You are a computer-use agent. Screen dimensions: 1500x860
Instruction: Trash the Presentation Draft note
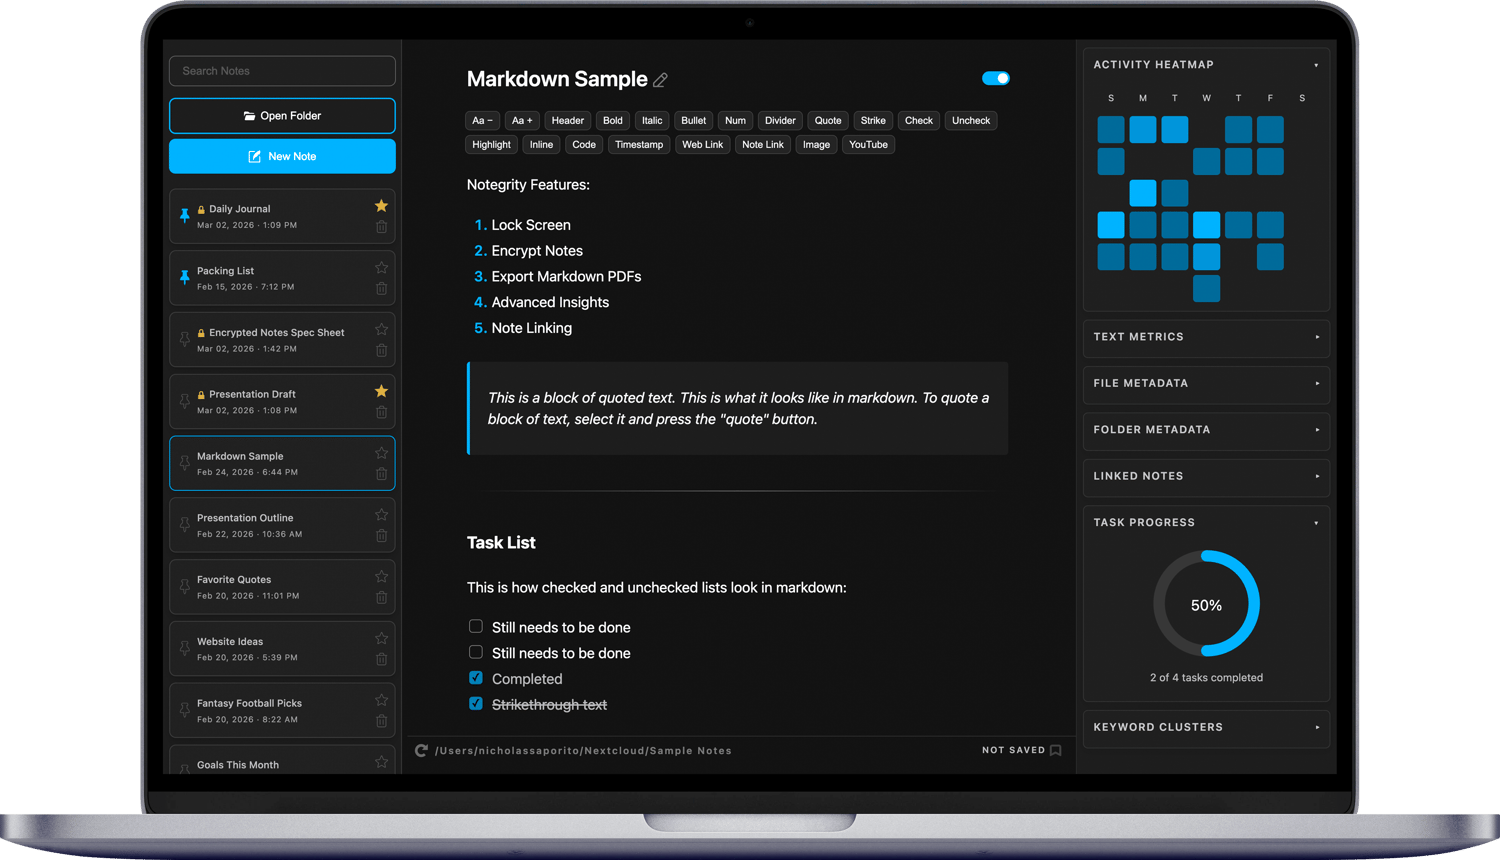coord(381,412)
